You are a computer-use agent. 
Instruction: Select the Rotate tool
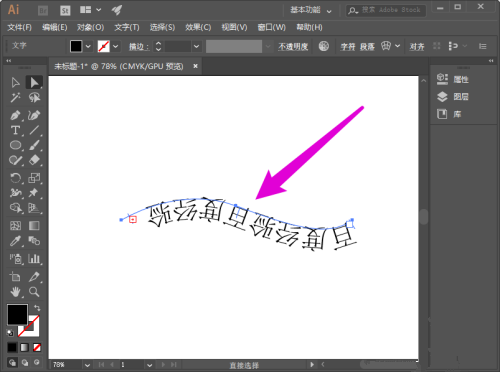pos(15,178)
